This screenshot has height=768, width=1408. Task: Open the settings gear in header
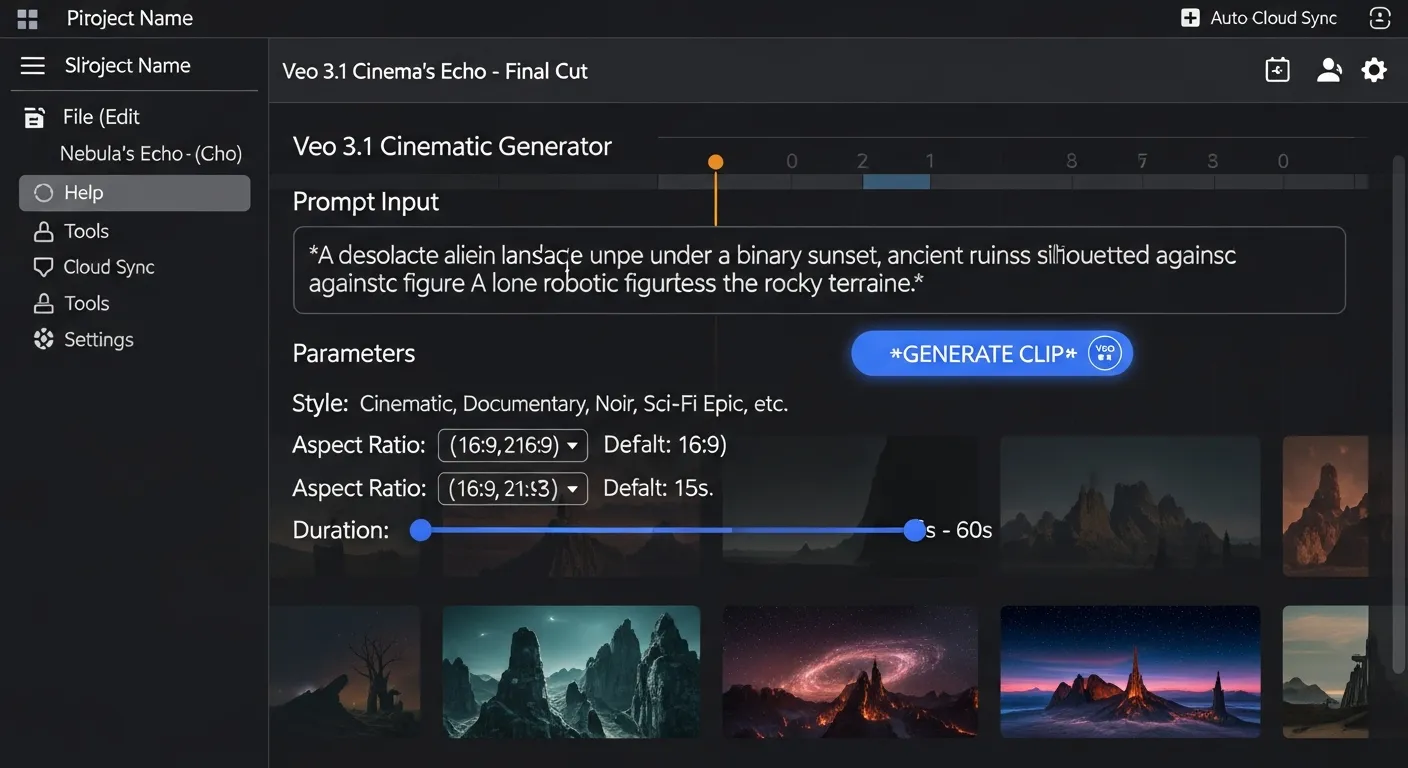coord(1374,70)
